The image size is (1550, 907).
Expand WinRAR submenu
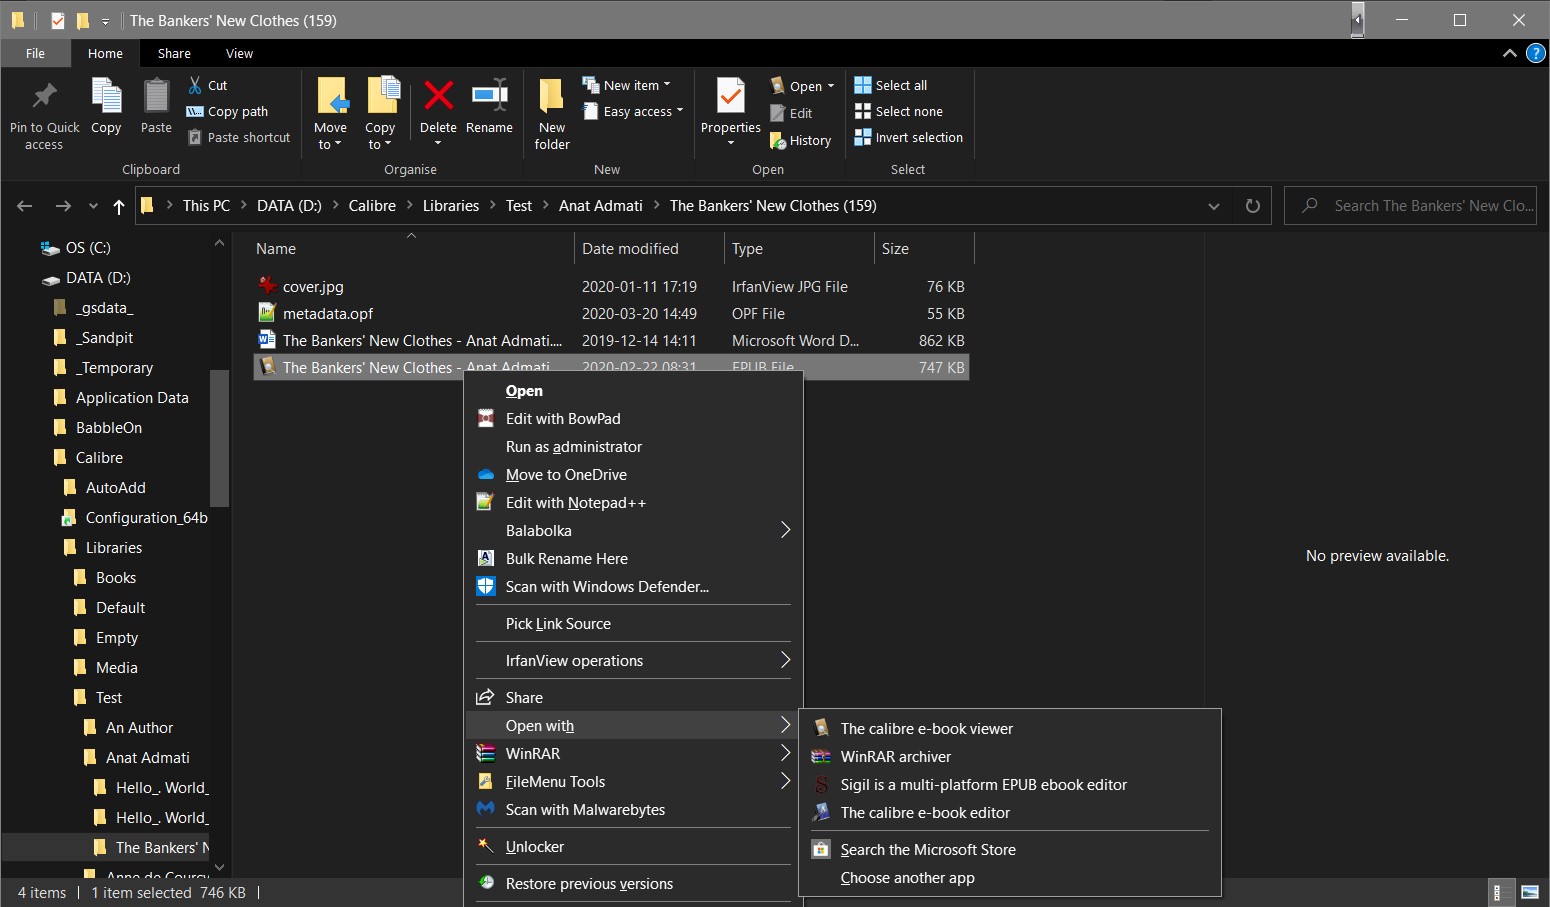tap(634, 754)
